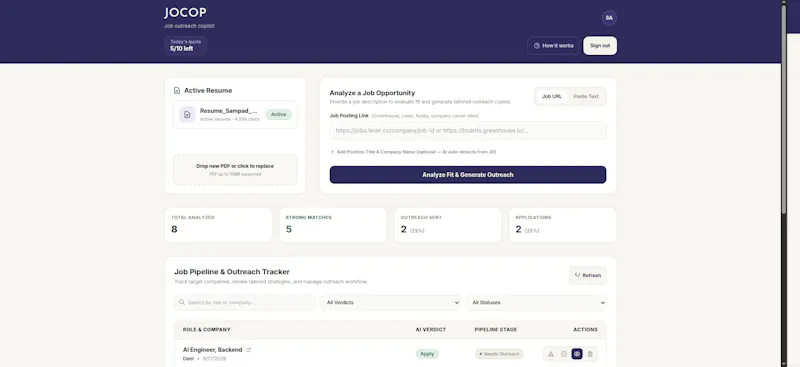Switch to Paste Text tab
The image size is (800, 367).
tap(586, 96)
